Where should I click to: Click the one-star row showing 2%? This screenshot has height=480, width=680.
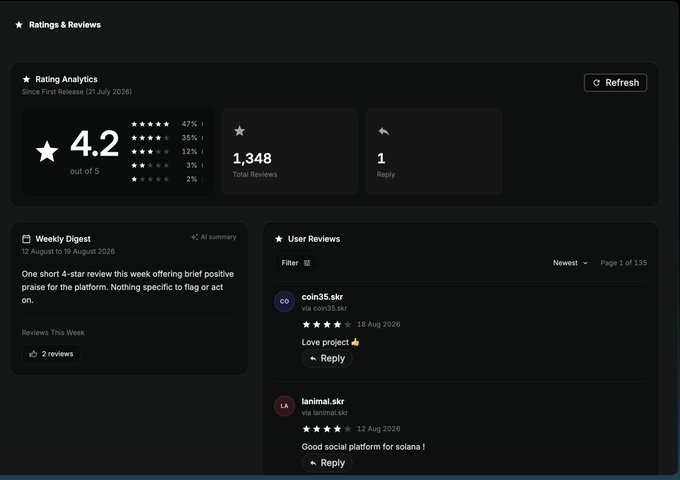(167, 179)
